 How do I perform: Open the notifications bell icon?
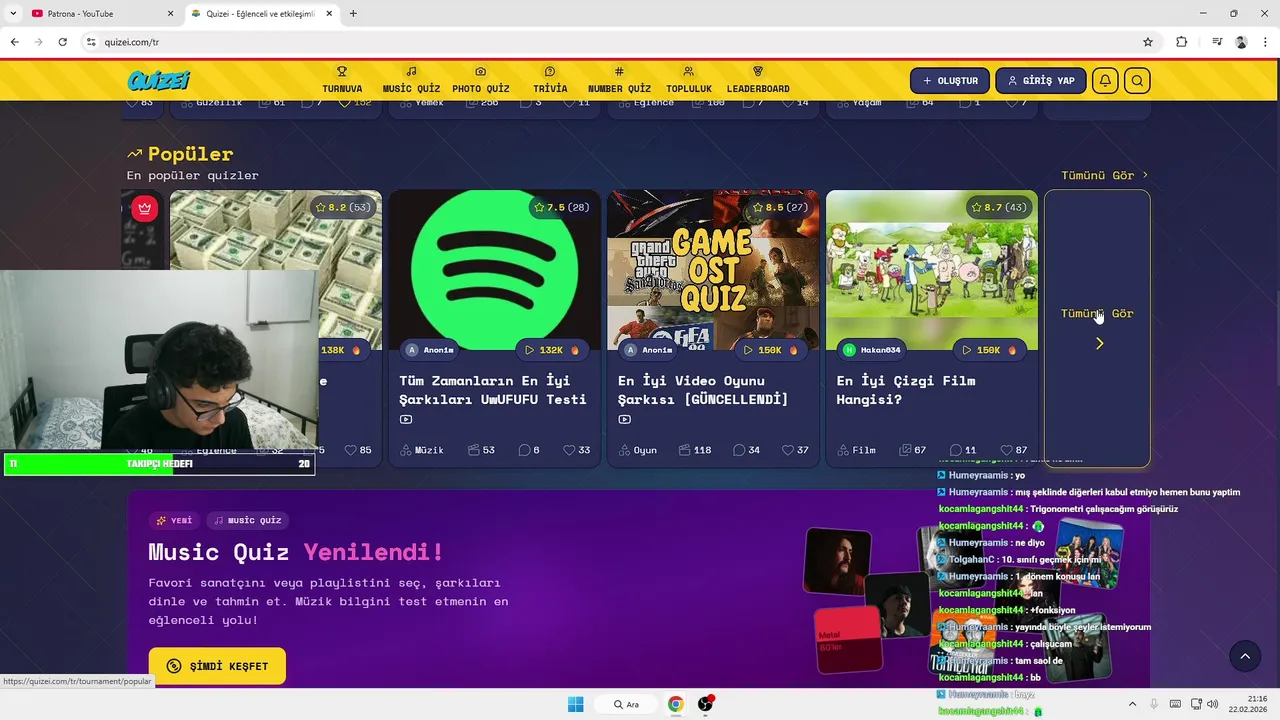1105,81
